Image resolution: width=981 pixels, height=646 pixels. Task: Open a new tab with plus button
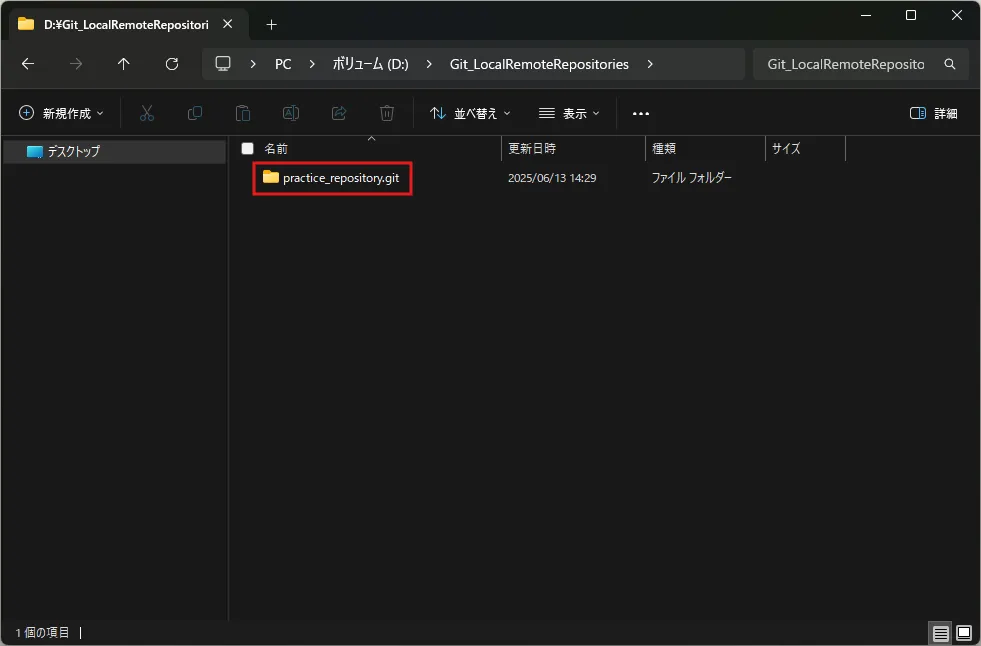point(271,24)
